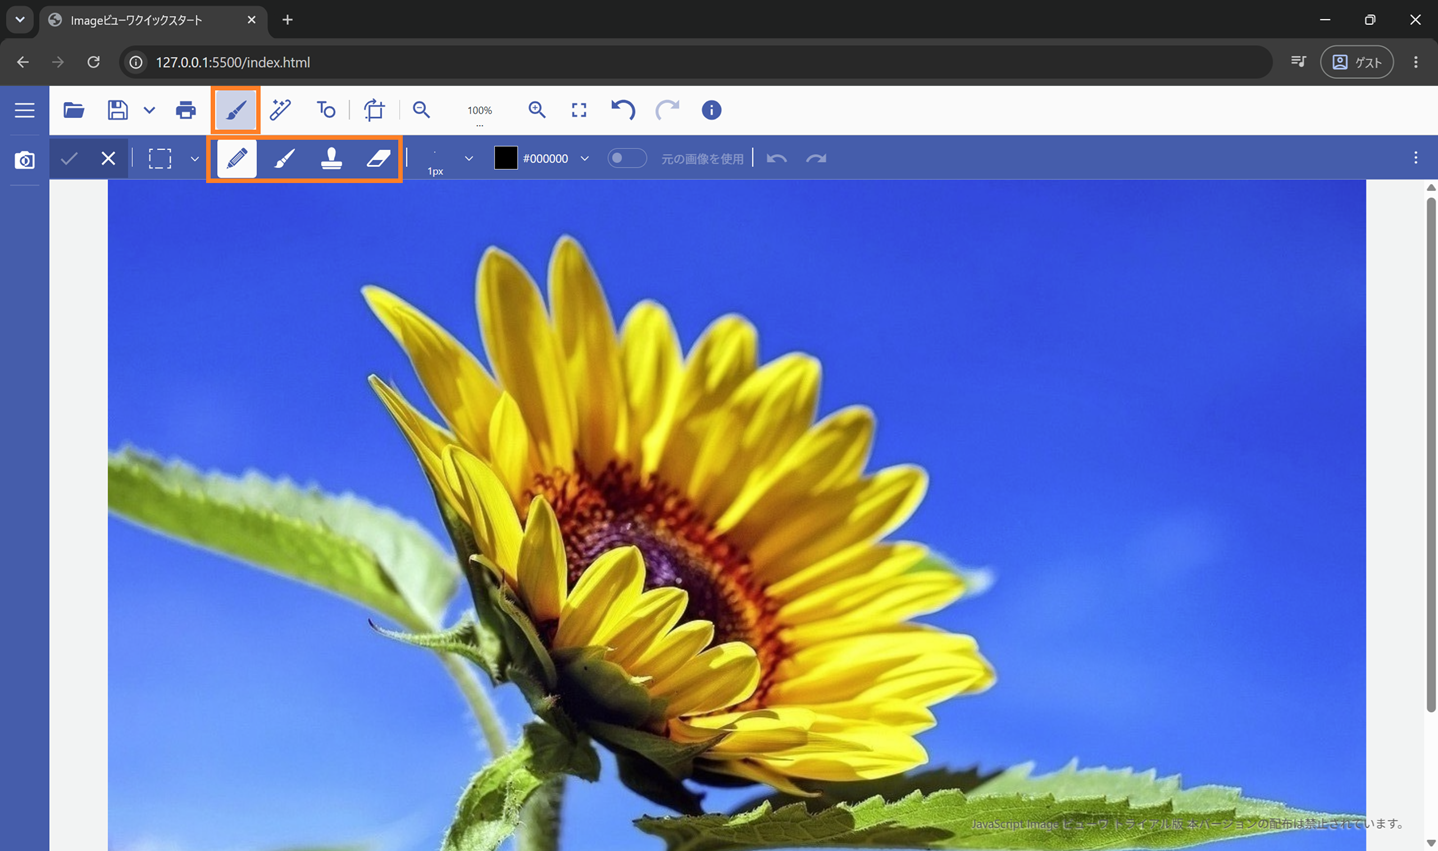
Task: Select the Pencil tool
Action: coord(237,158)
